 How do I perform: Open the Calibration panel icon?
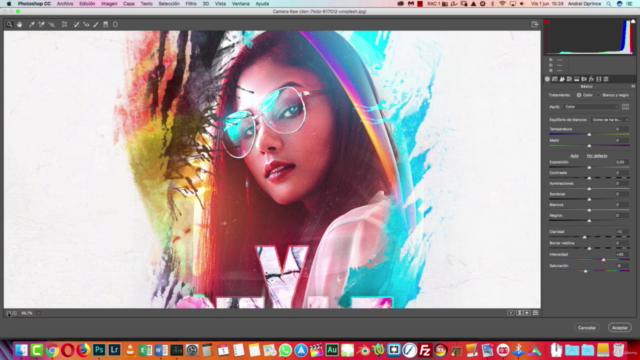(599, 79)
